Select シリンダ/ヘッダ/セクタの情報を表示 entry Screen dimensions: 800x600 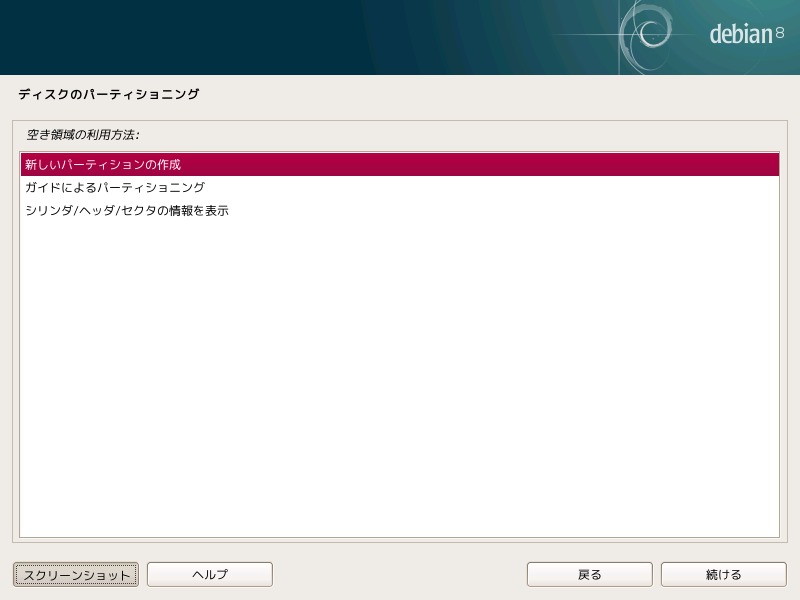coord(399,210)
